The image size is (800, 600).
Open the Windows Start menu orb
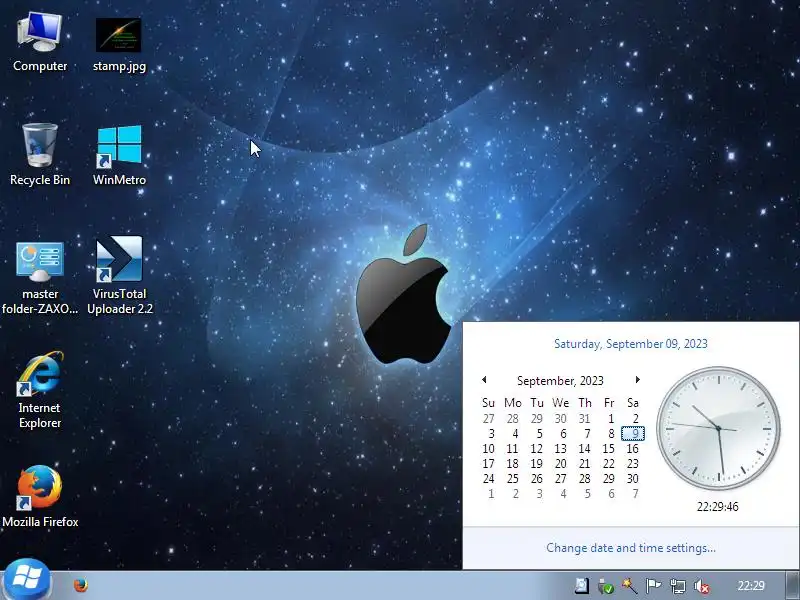click(27, 580)
